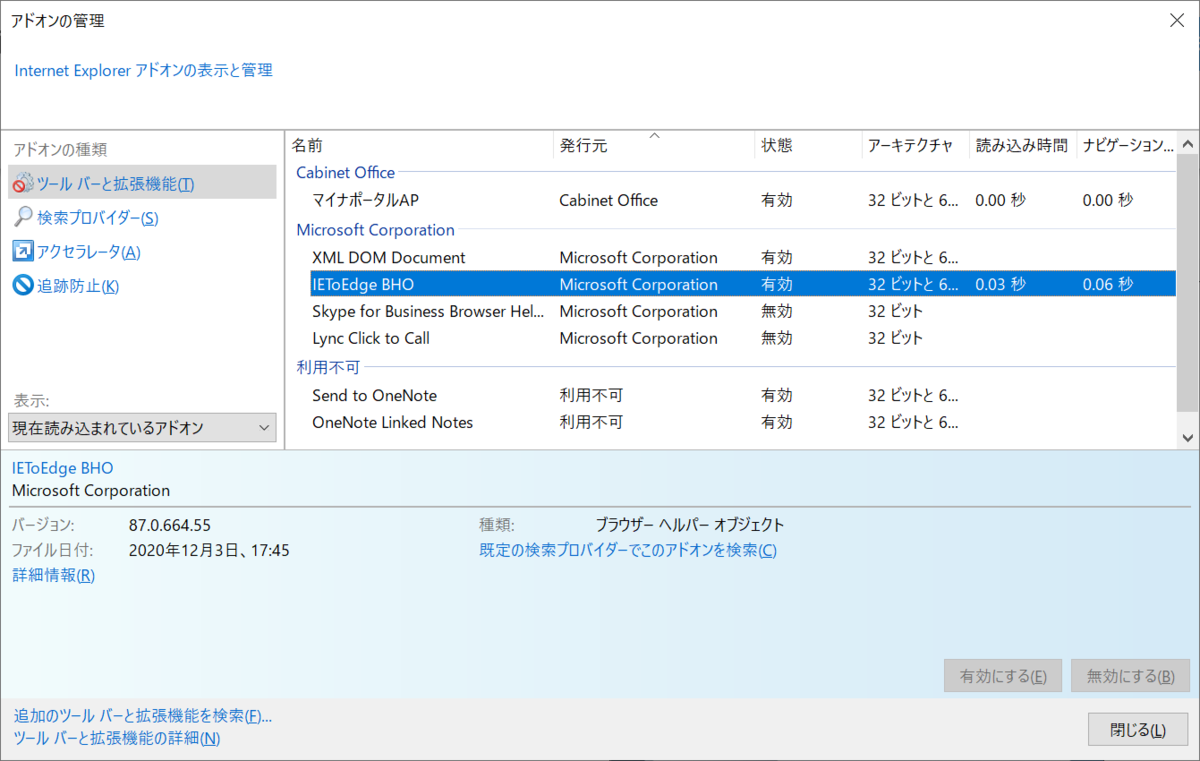Click the Toolbars and Extensions gear icon
Image resolution: width=1200 pixels, height=761 pixels.
(23, 184)
